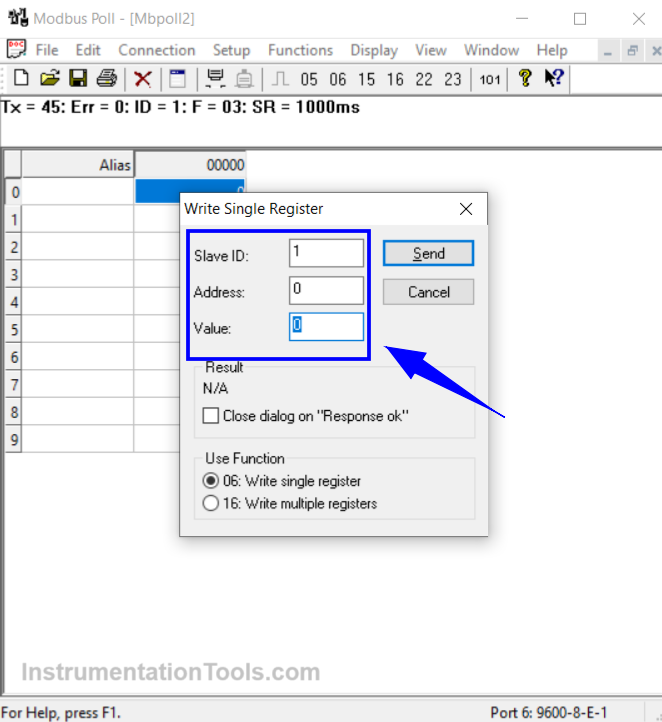Image resolution: width=662 pixels, height=722 pixels.
Task: Click function 16 toolbar button
Action: [395, 79]
